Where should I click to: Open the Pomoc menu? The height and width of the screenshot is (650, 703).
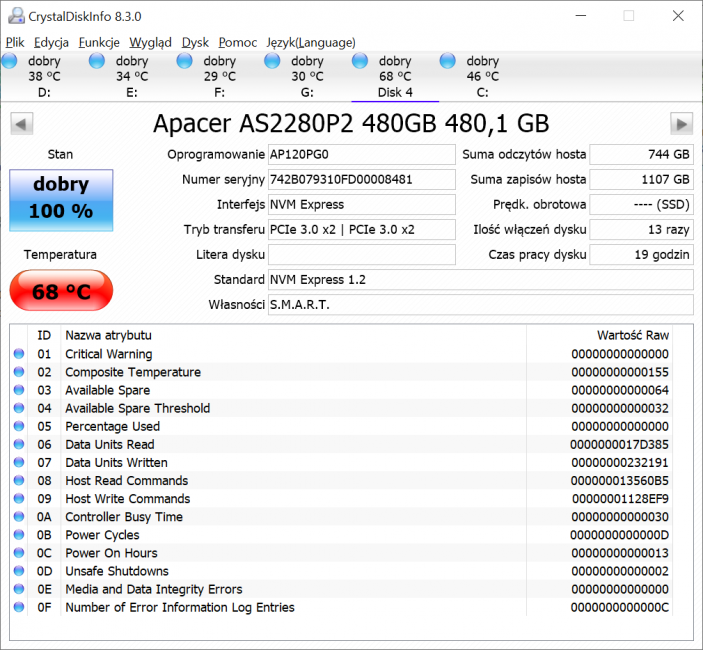coord(238,43)
